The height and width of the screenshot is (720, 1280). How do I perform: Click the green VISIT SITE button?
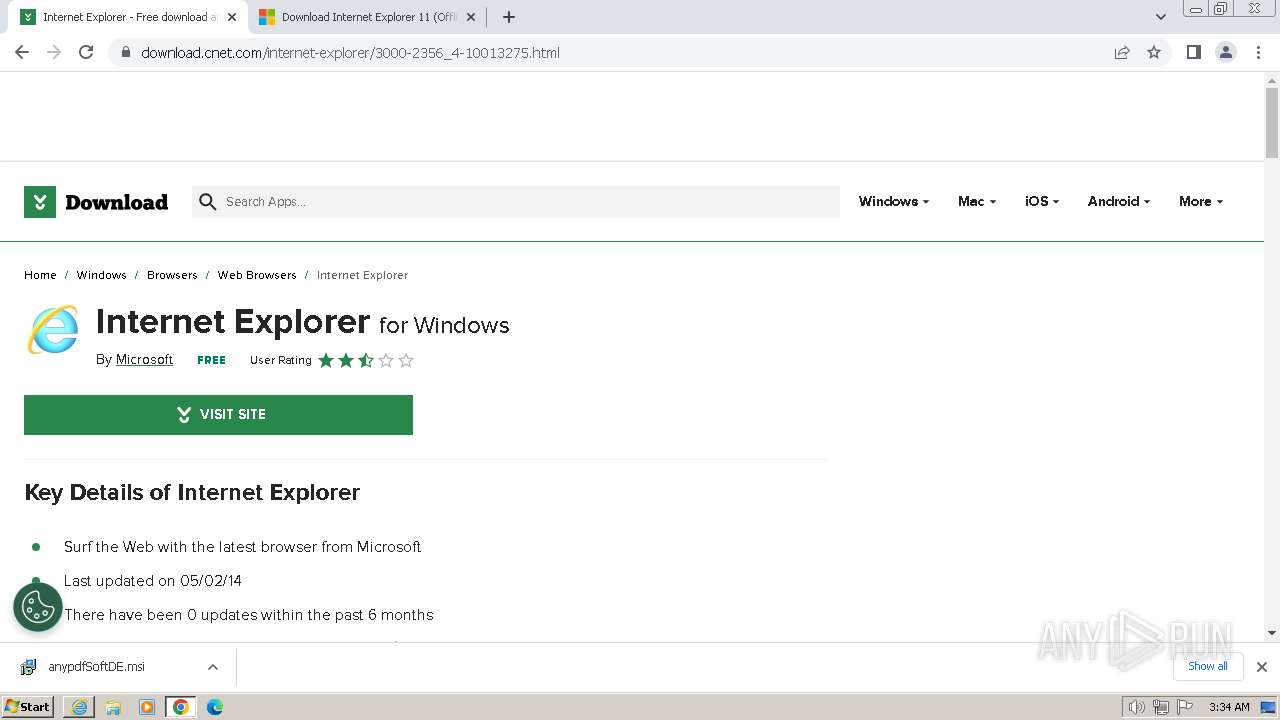click(218, 415)
